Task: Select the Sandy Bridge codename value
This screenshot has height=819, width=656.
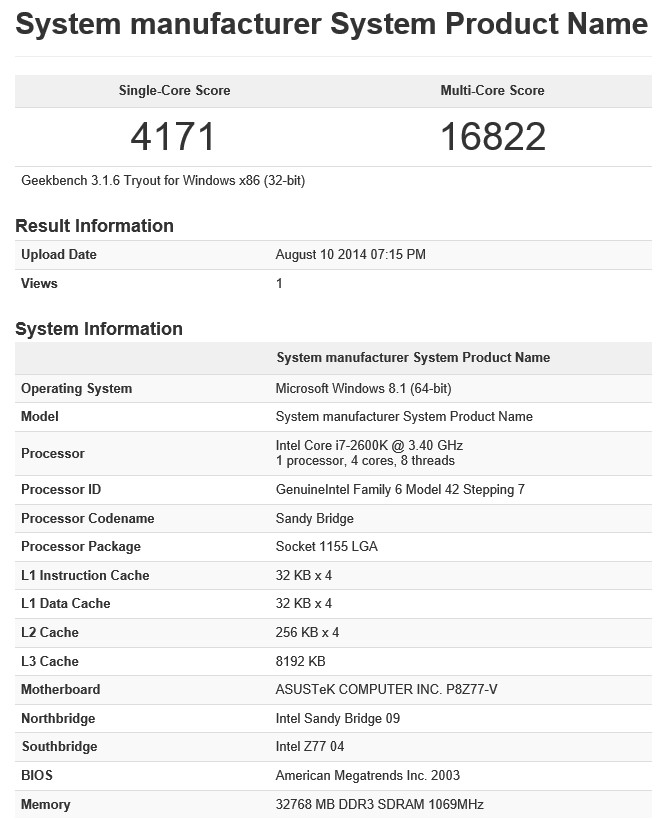Action: [314, 518]
